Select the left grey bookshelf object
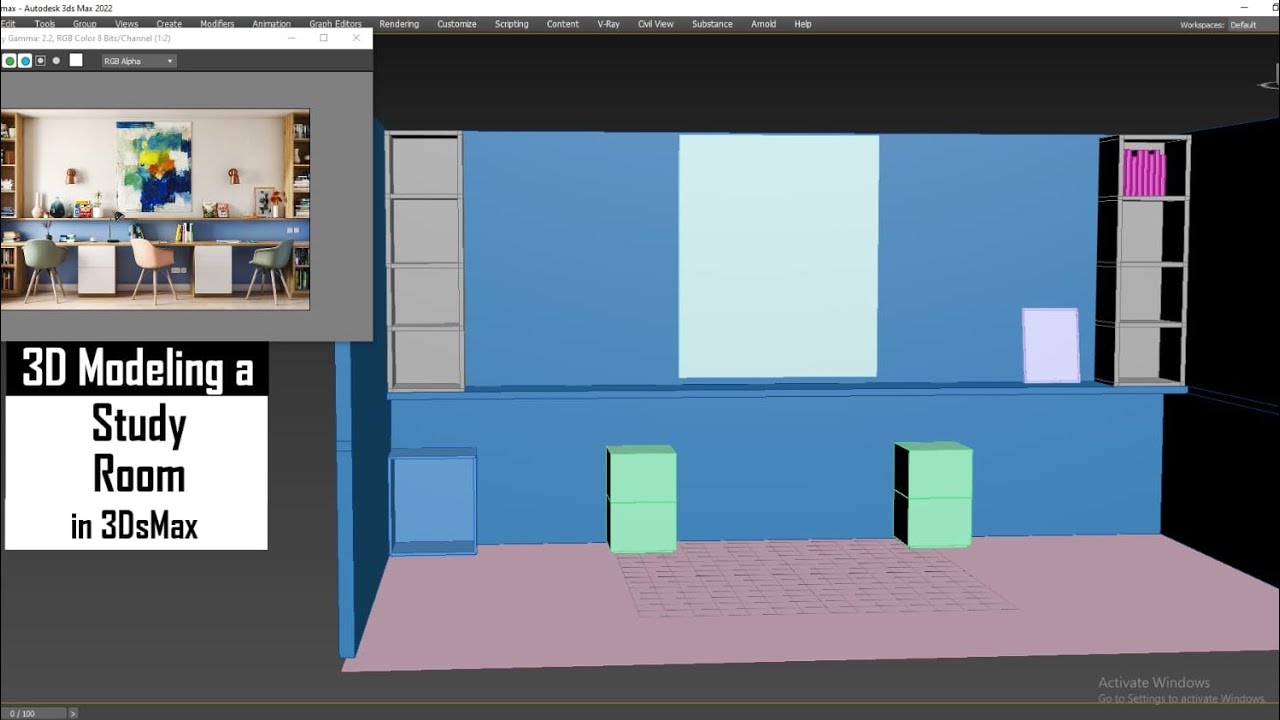 (x=425, y=260)
